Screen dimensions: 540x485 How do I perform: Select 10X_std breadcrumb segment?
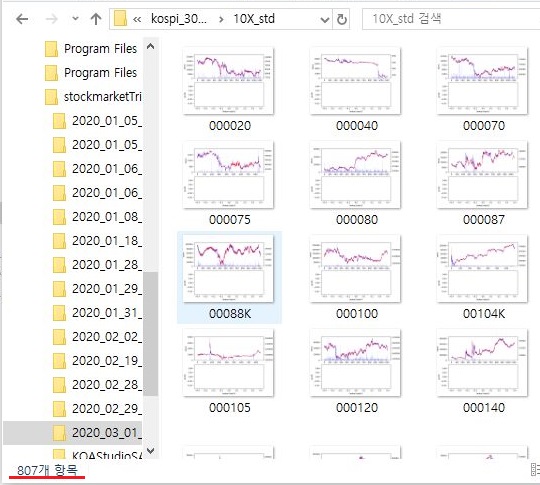point(254,19)
